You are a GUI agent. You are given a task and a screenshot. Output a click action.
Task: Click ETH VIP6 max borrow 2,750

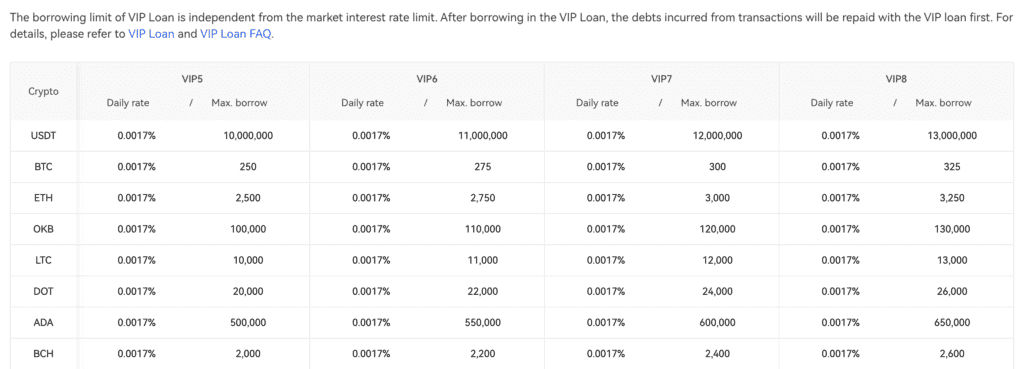point(483,198)
